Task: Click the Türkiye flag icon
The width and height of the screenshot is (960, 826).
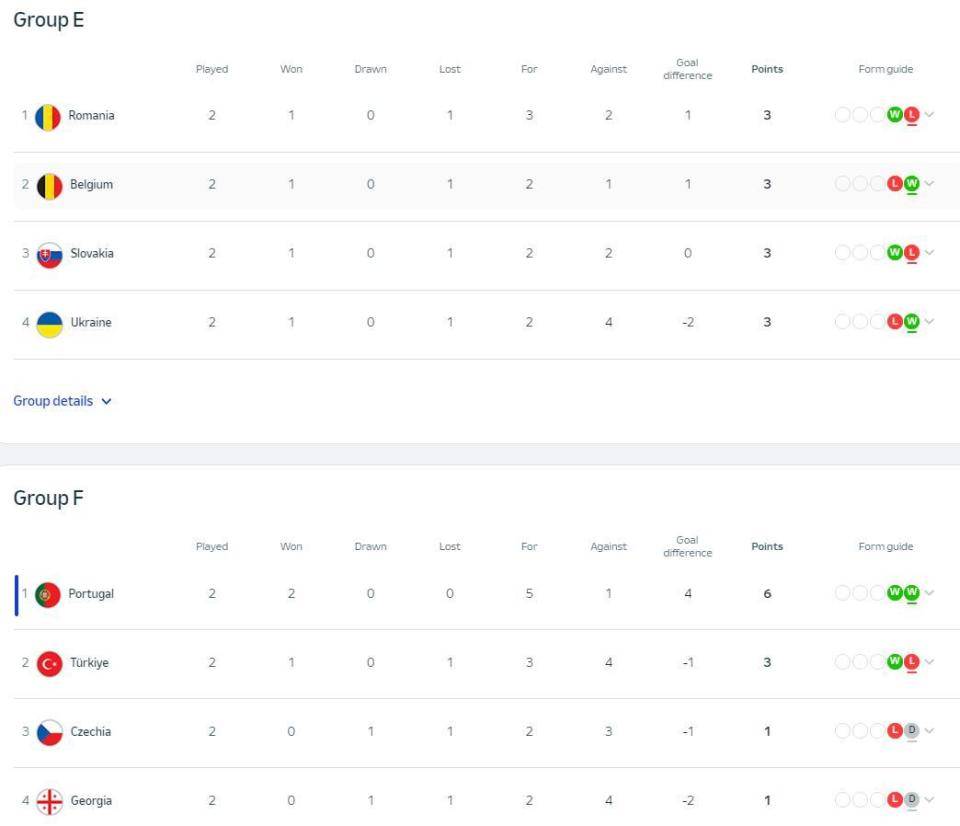Action: click(x=50, y=664)
